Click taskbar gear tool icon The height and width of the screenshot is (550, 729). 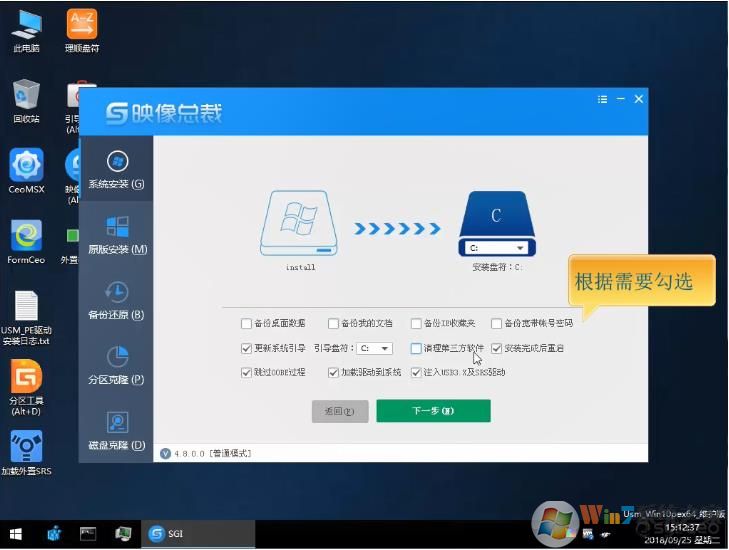tap(54, 534)
